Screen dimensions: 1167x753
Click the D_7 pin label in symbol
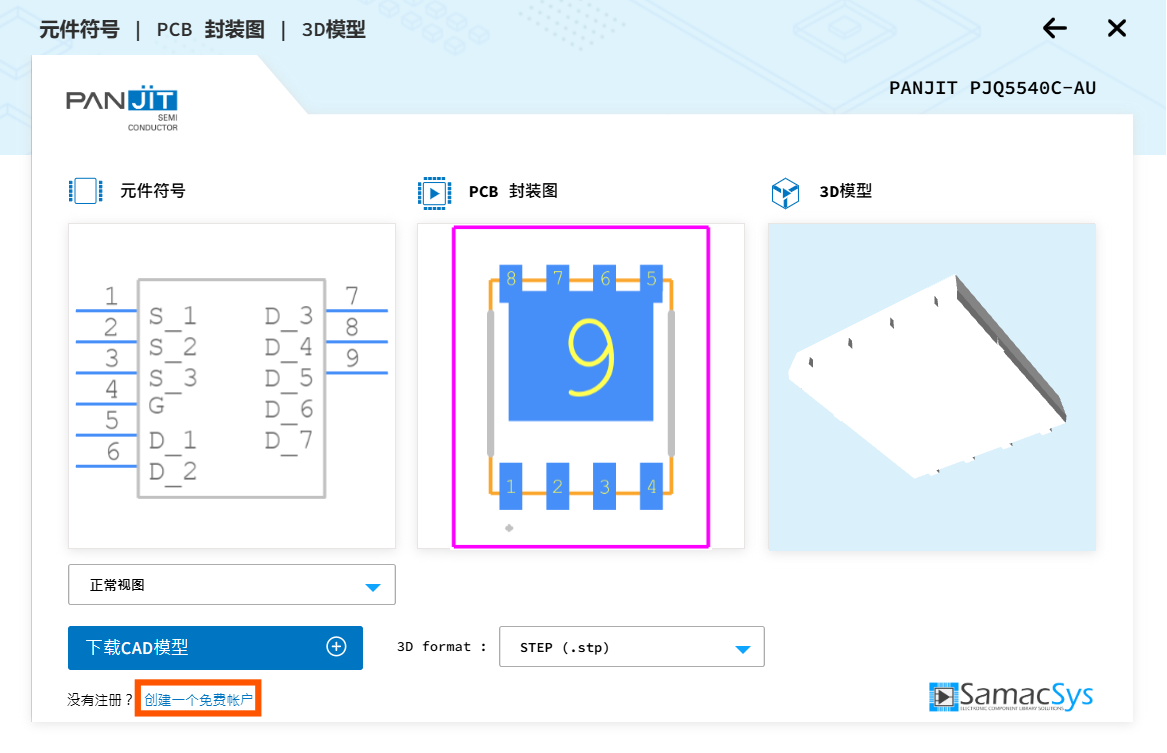[x=289, y=441]
